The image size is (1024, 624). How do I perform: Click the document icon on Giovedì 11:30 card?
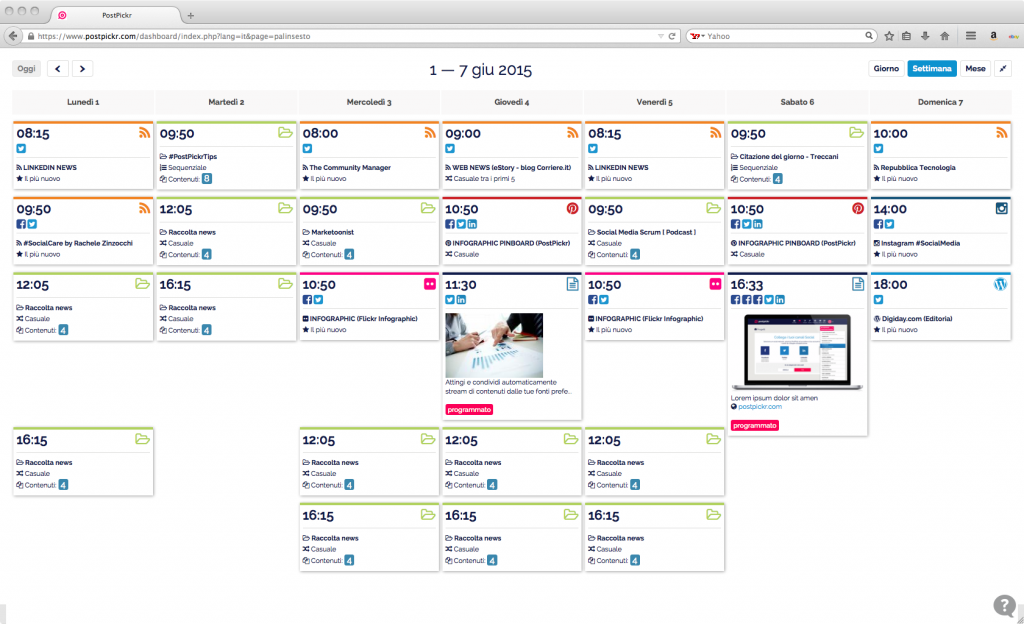click(x=573, y=284)
